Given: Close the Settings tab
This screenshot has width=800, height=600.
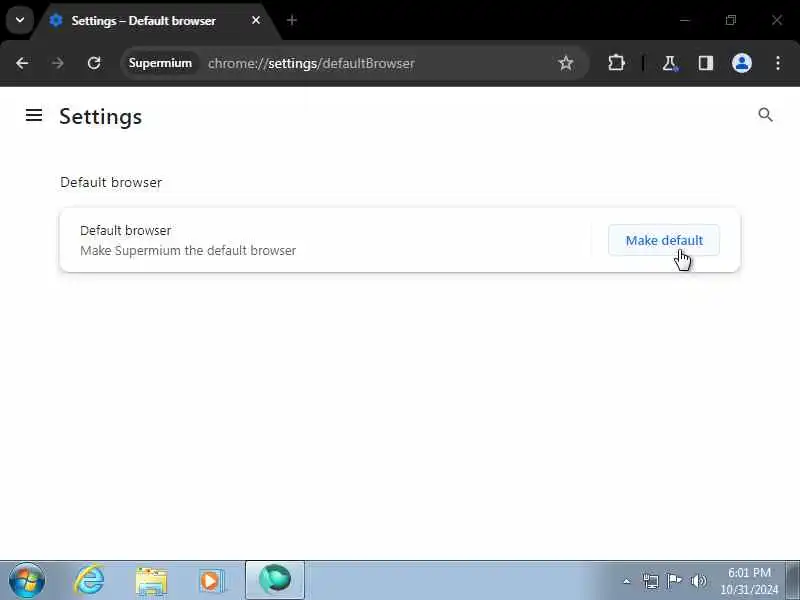Looking at the screenshot, I should [x=256, y=20].
